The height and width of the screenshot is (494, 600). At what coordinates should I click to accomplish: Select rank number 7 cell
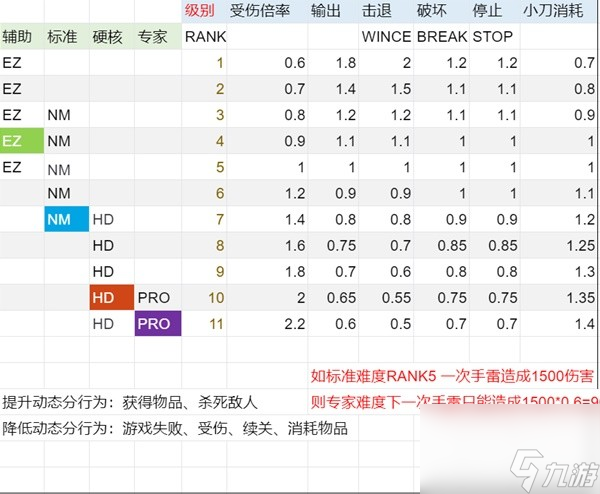204,219
